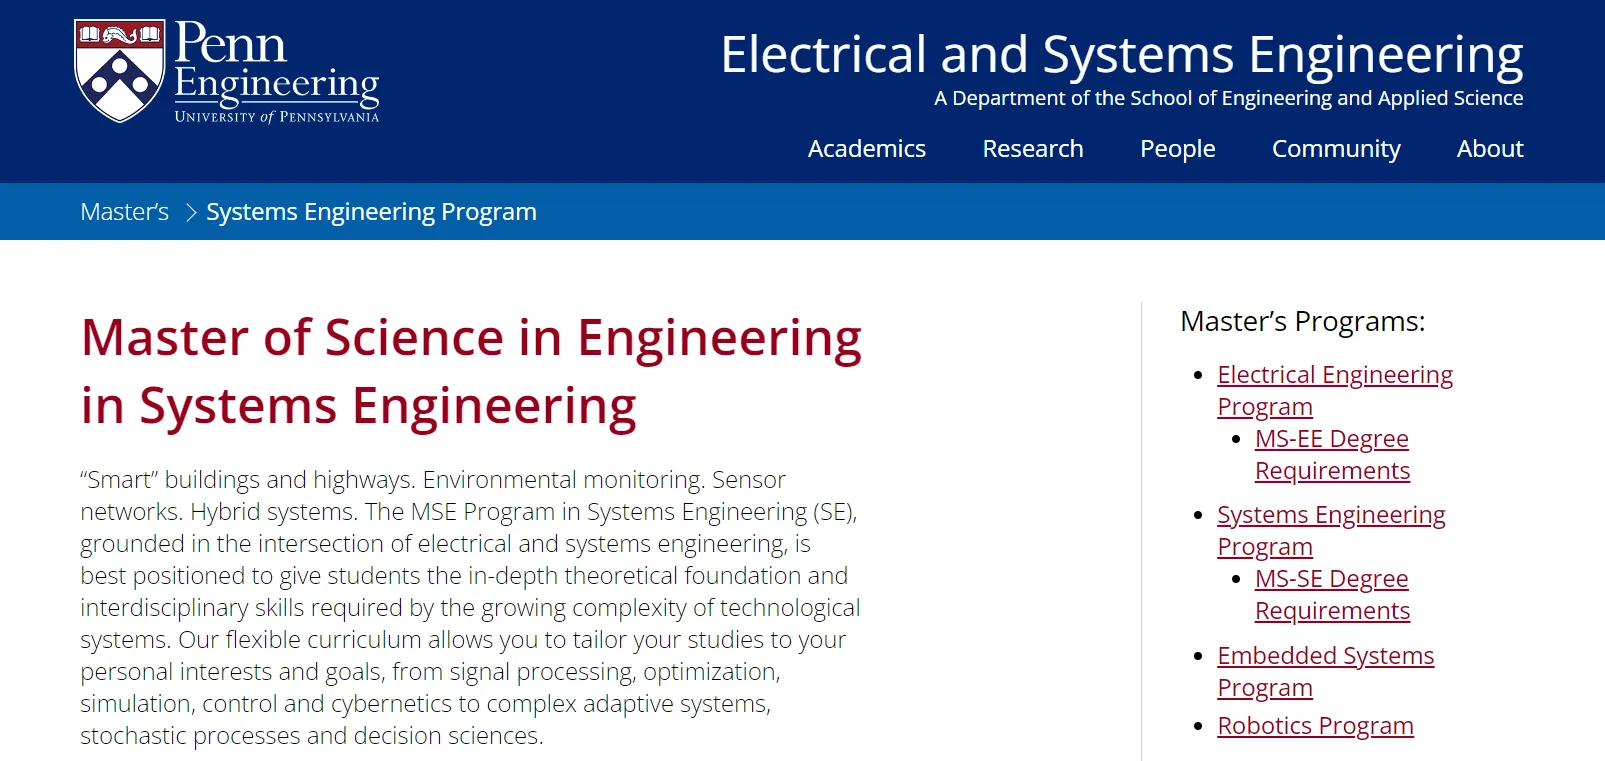Viewport: 1605px width, 761px height.
Task: Click the School of Engineering tagline
Action: pyautogui.click(x=1228, y=98)
